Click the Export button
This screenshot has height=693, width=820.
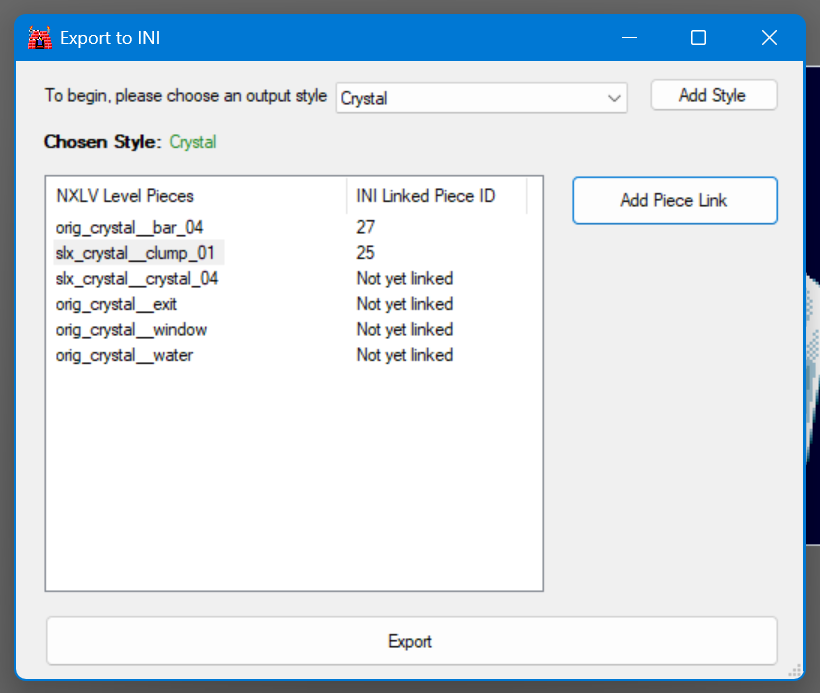pyautogui.click(x=410, y=641)
